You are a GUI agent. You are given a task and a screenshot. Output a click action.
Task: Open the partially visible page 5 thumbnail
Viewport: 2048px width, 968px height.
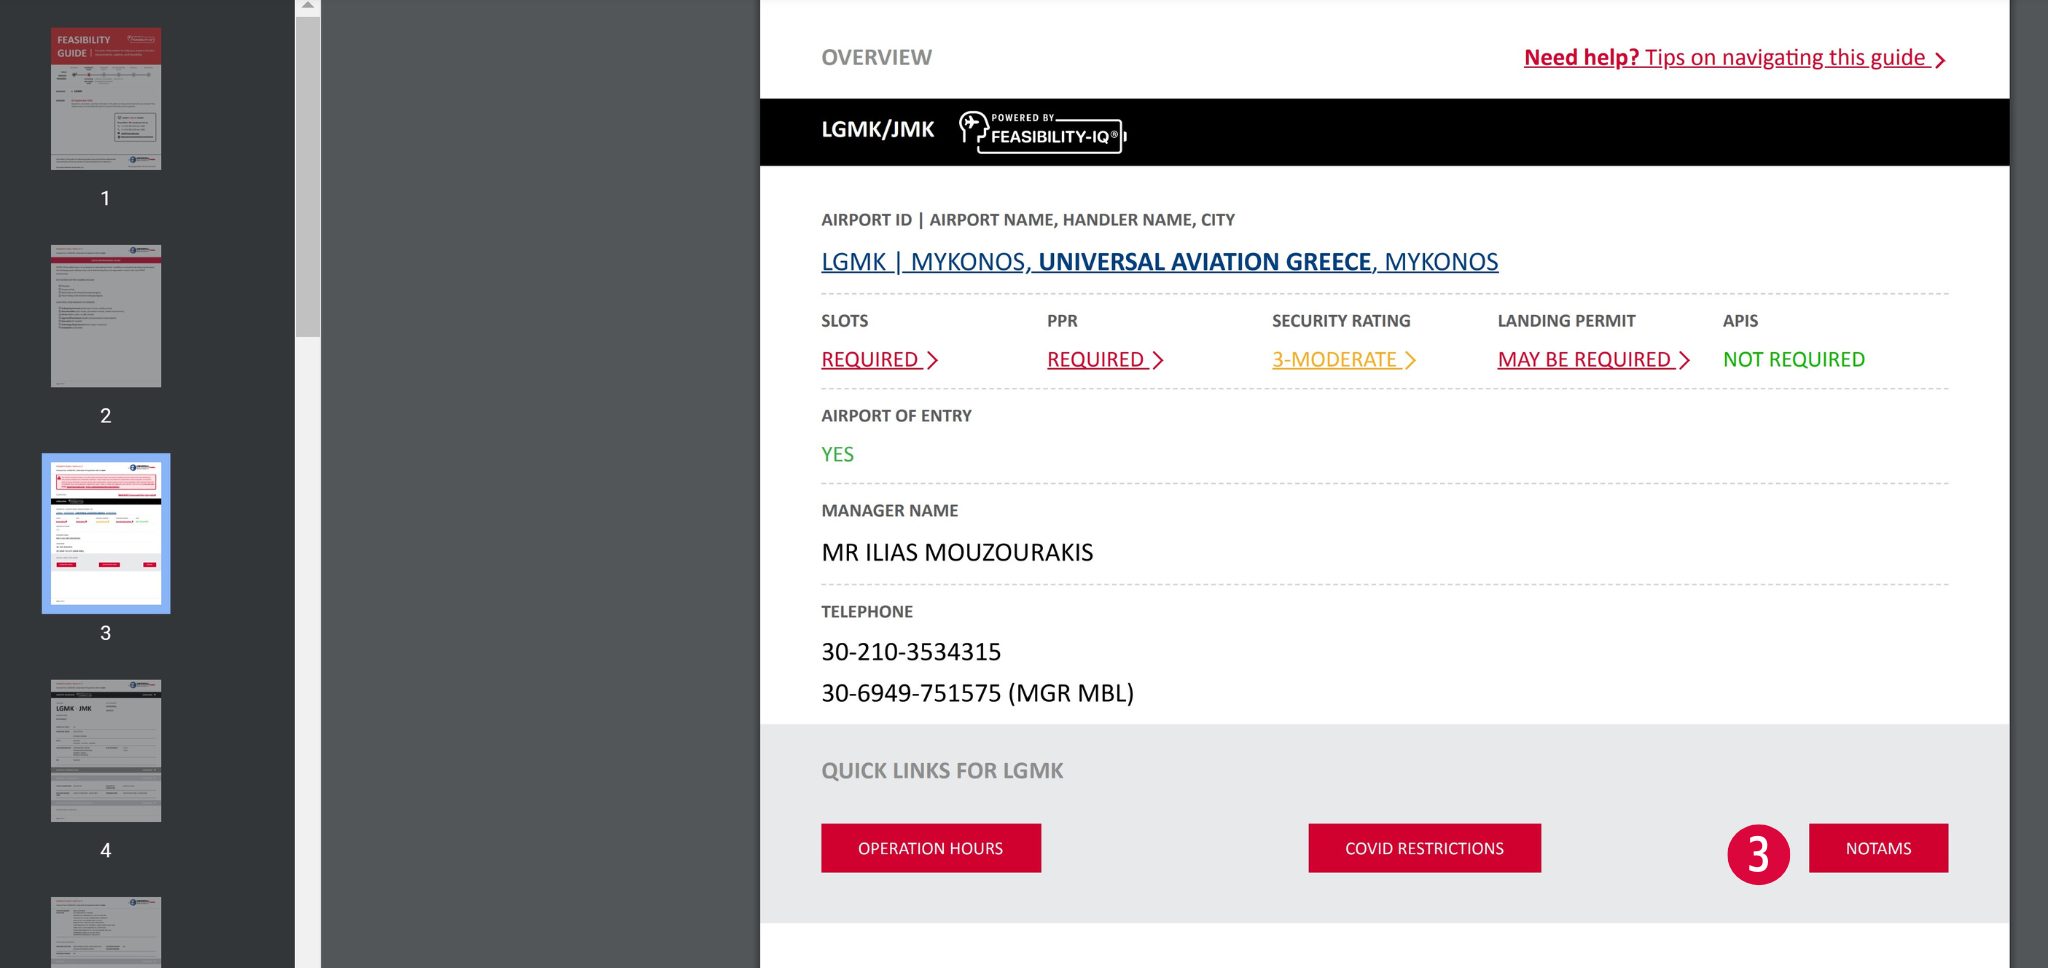106,932
